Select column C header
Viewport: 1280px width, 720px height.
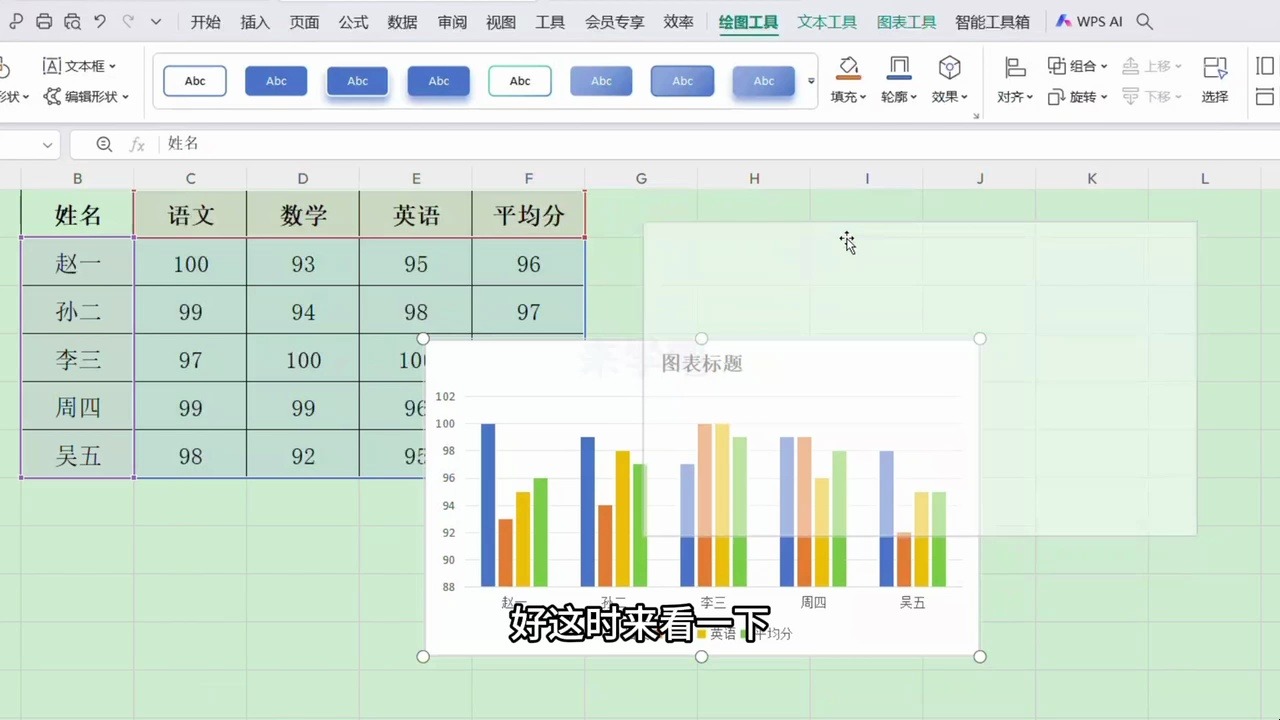tap(190, 178)
